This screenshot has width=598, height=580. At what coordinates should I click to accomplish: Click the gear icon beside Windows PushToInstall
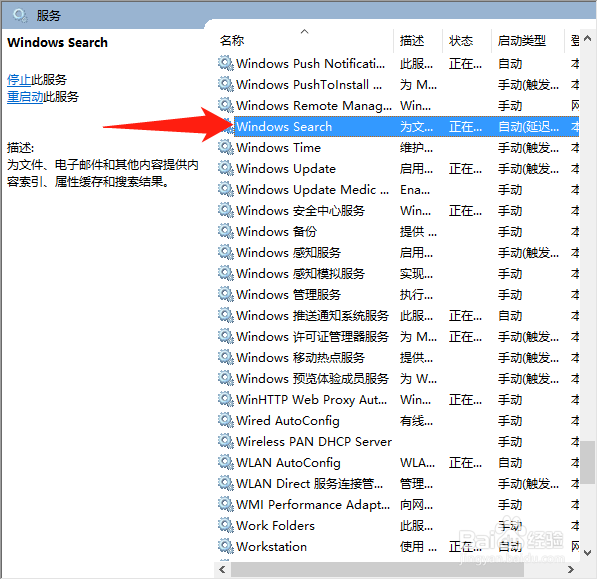(225, 84)
